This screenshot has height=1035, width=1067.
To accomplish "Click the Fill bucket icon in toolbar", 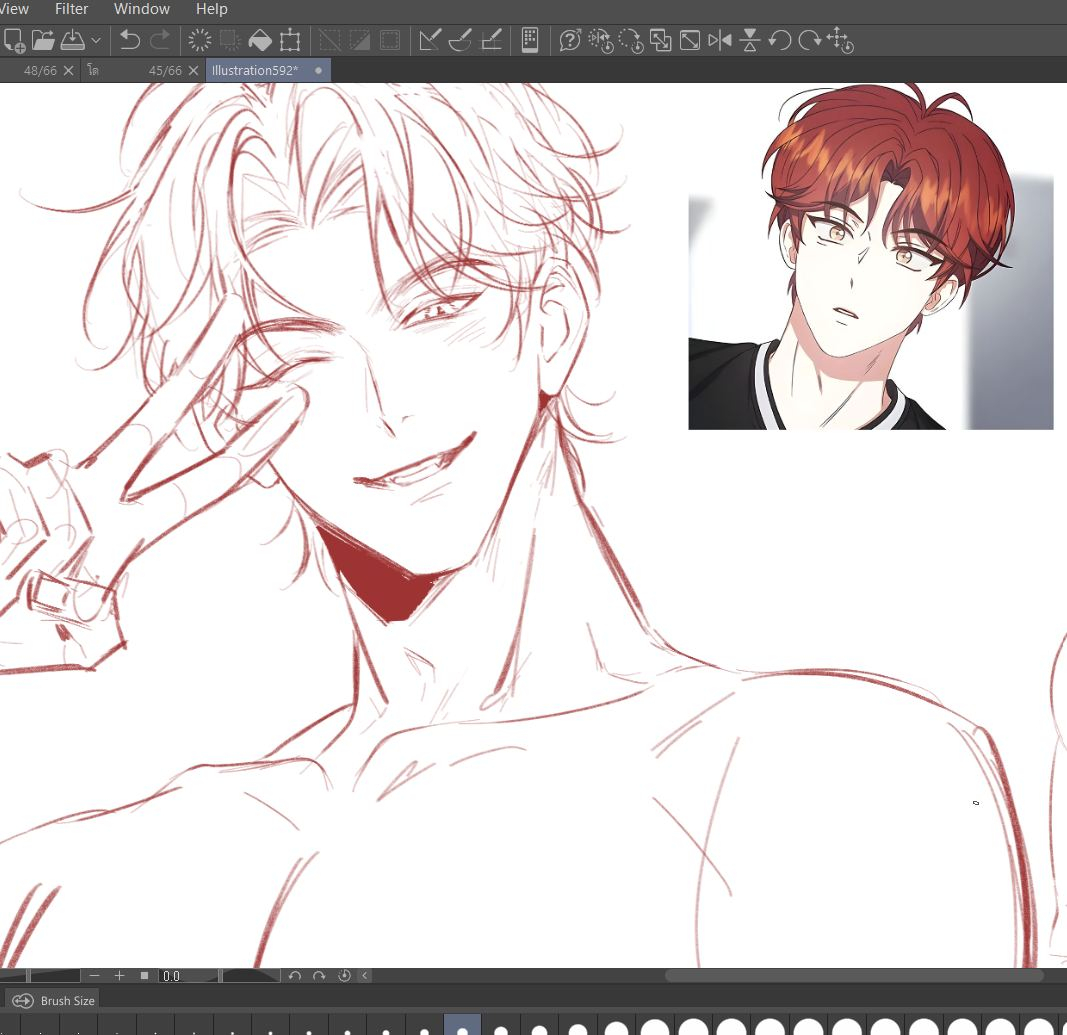I will click(259, 41).
